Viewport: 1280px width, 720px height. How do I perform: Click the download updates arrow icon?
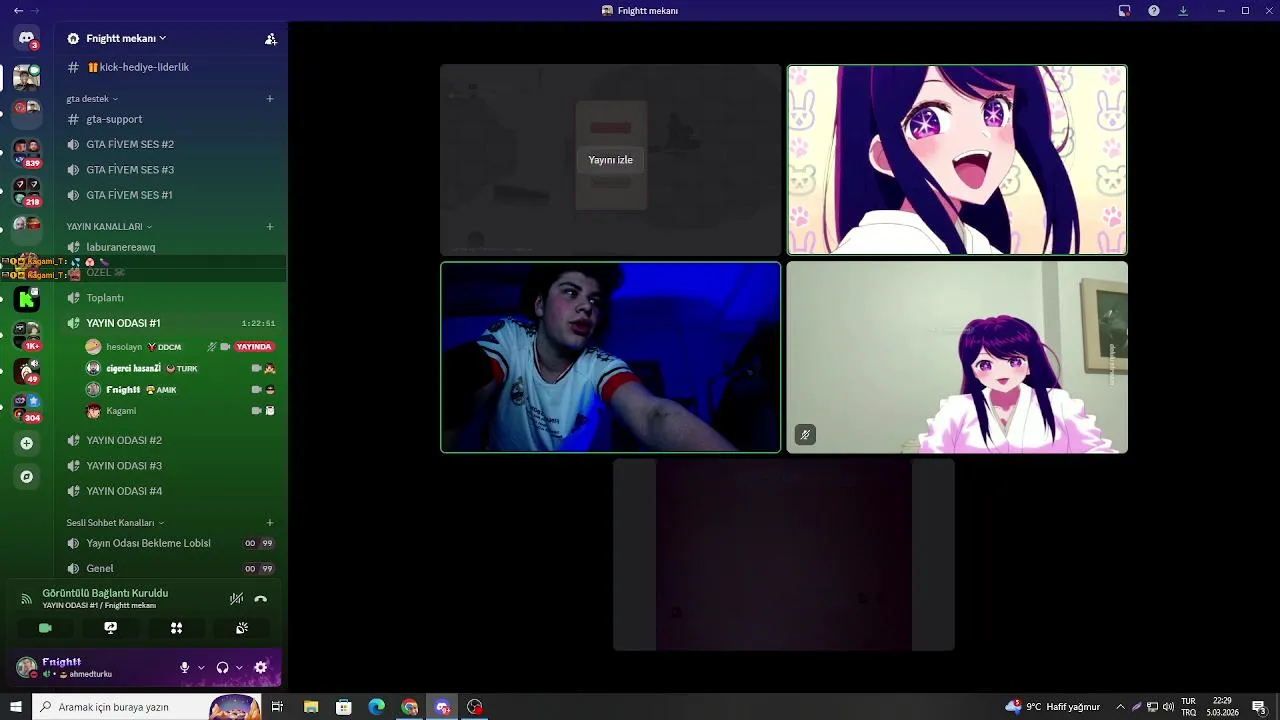pyautogui.click(x=1184, y=11)
